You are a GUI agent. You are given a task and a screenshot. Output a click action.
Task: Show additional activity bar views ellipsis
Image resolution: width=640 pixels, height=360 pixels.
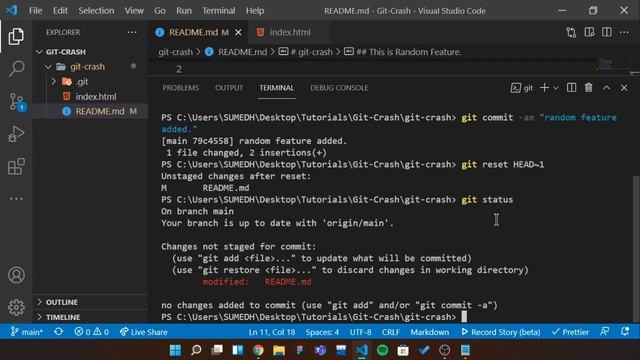[x=16, y=199]
